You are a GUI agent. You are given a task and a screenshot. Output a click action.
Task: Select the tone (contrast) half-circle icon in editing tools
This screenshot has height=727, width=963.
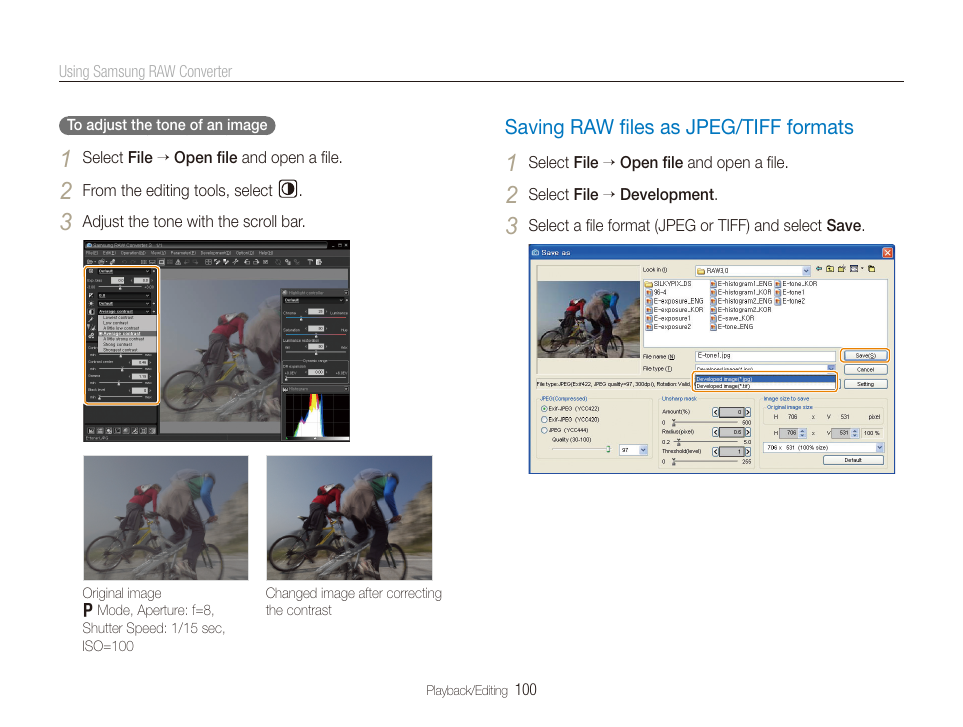[x=92, y=312]
